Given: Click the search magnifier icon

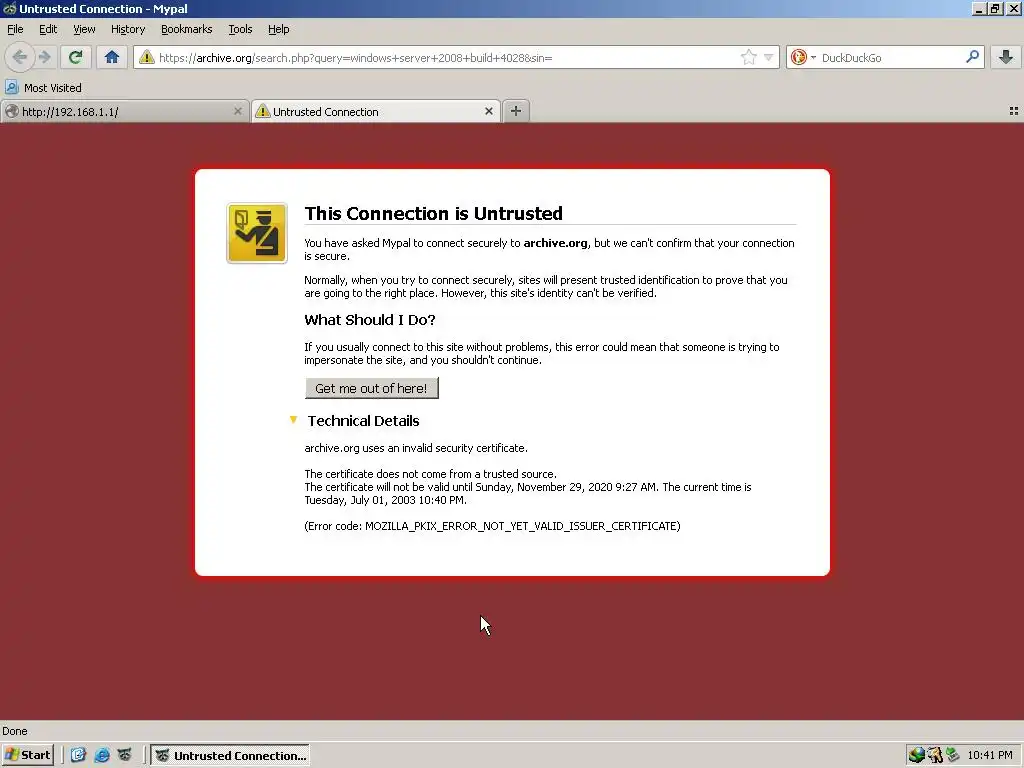Looking at the screenshot, I should [972, 57].
